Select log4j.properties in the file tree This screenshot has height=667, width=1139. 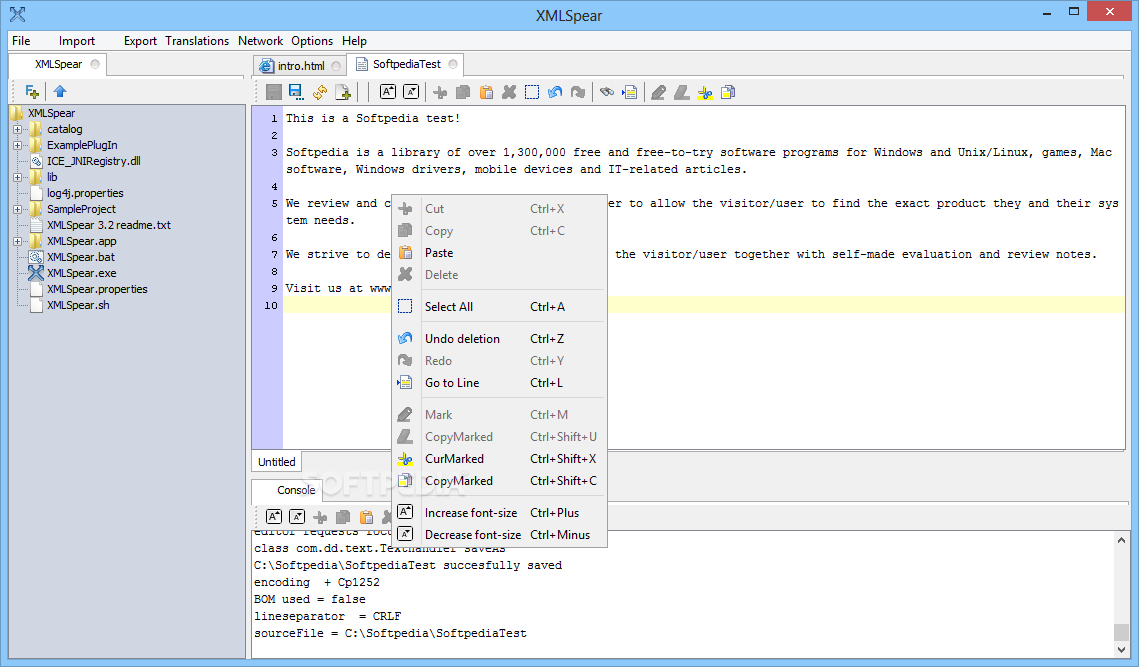[x=85, y=193]
